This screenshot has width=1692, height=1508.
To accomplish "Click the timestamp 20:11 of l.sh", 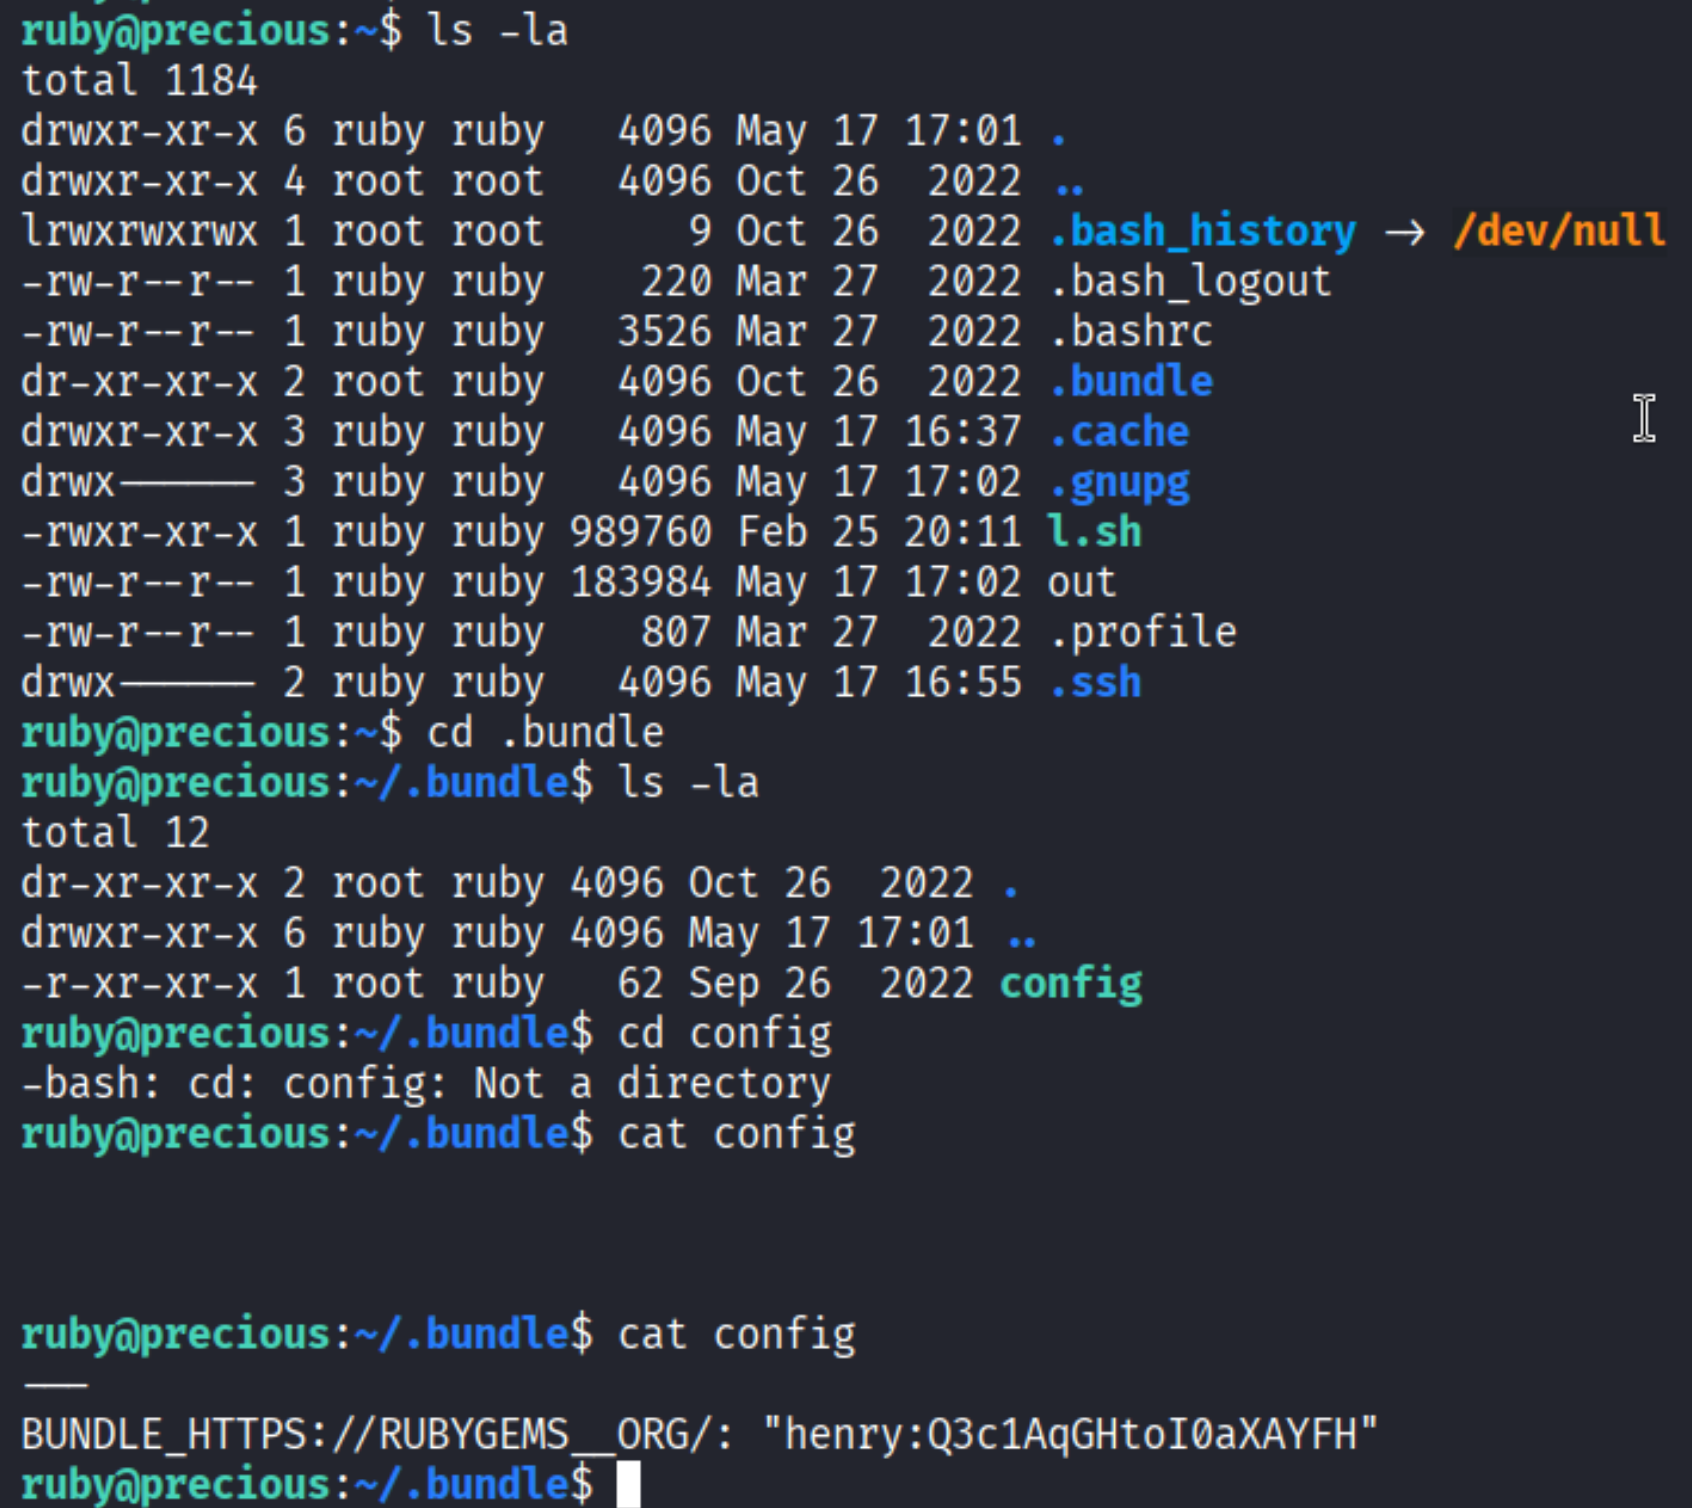I will pyautogui.click(x=962, y=532).
